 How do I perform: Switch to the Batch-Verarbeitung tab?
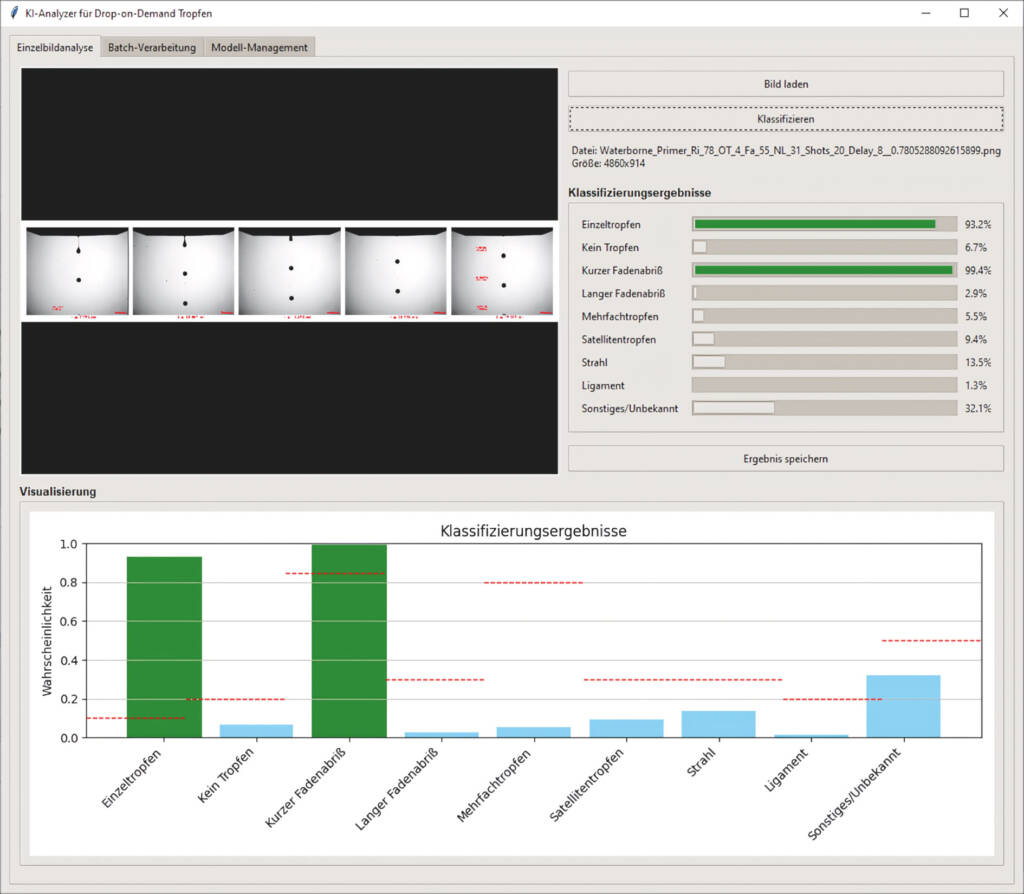click(x=152, y=47)
